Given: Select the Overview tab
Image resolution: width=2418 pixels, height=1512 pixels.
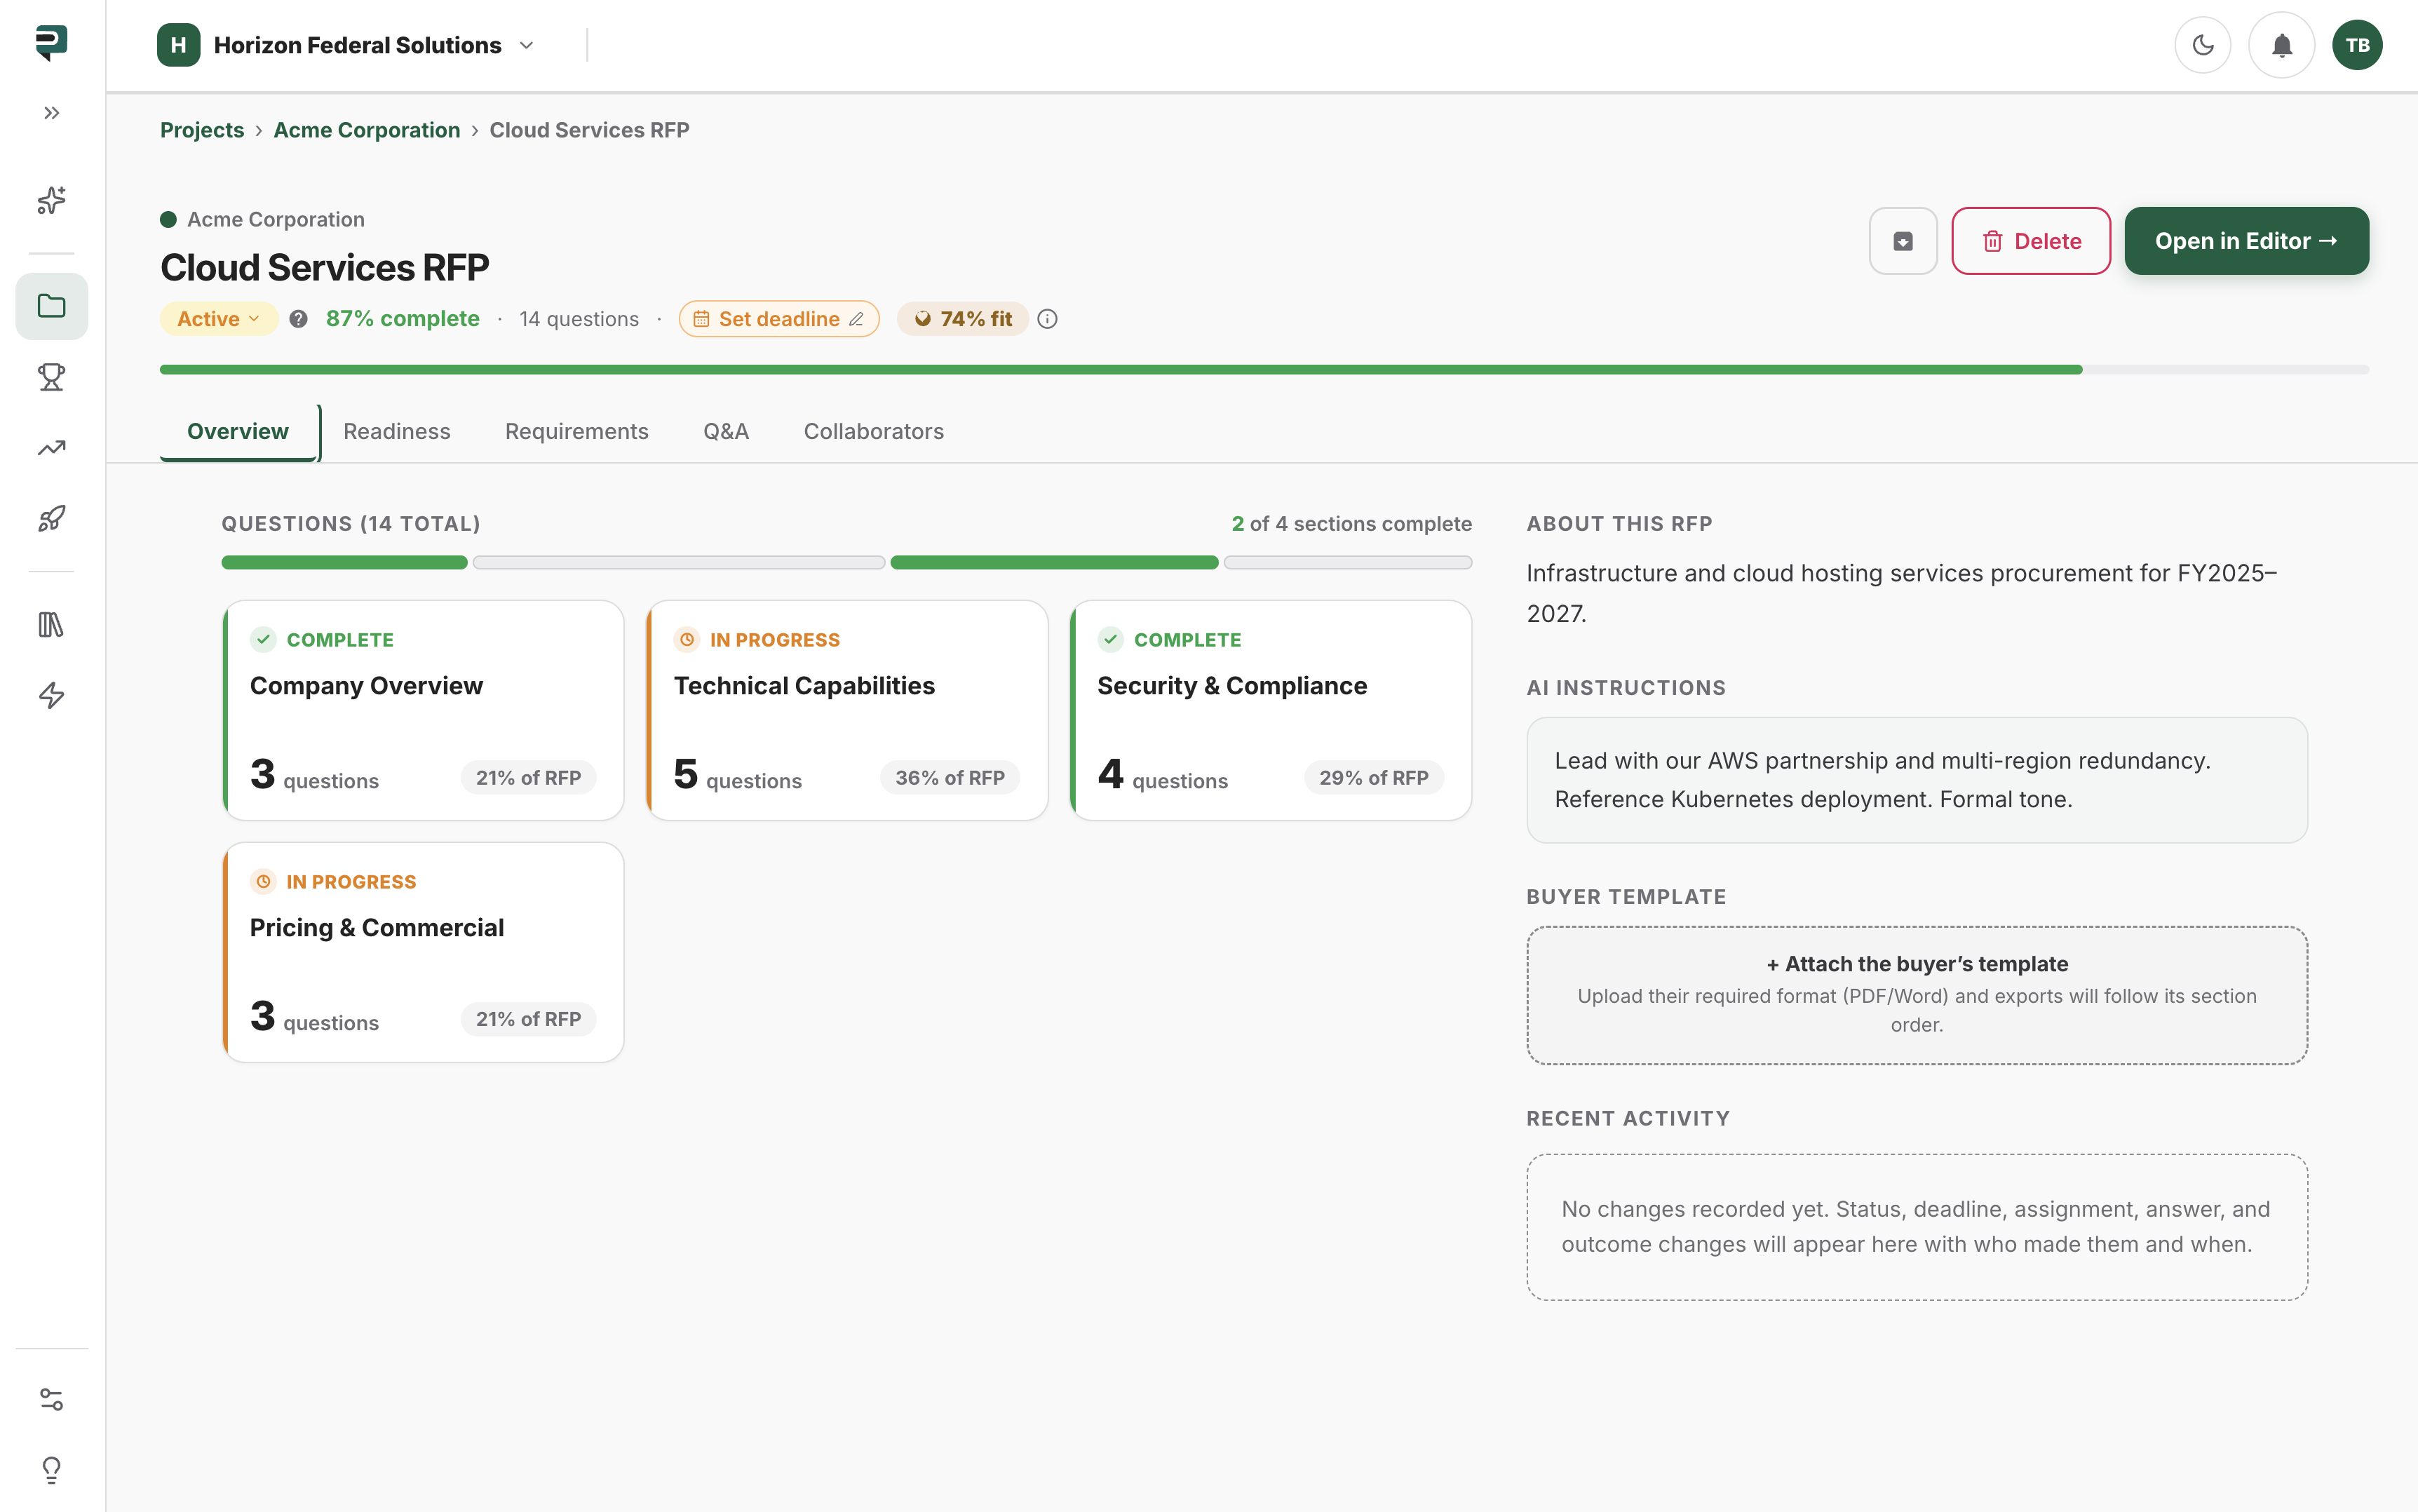Looking at the screenshot, I should click(238, 431).
